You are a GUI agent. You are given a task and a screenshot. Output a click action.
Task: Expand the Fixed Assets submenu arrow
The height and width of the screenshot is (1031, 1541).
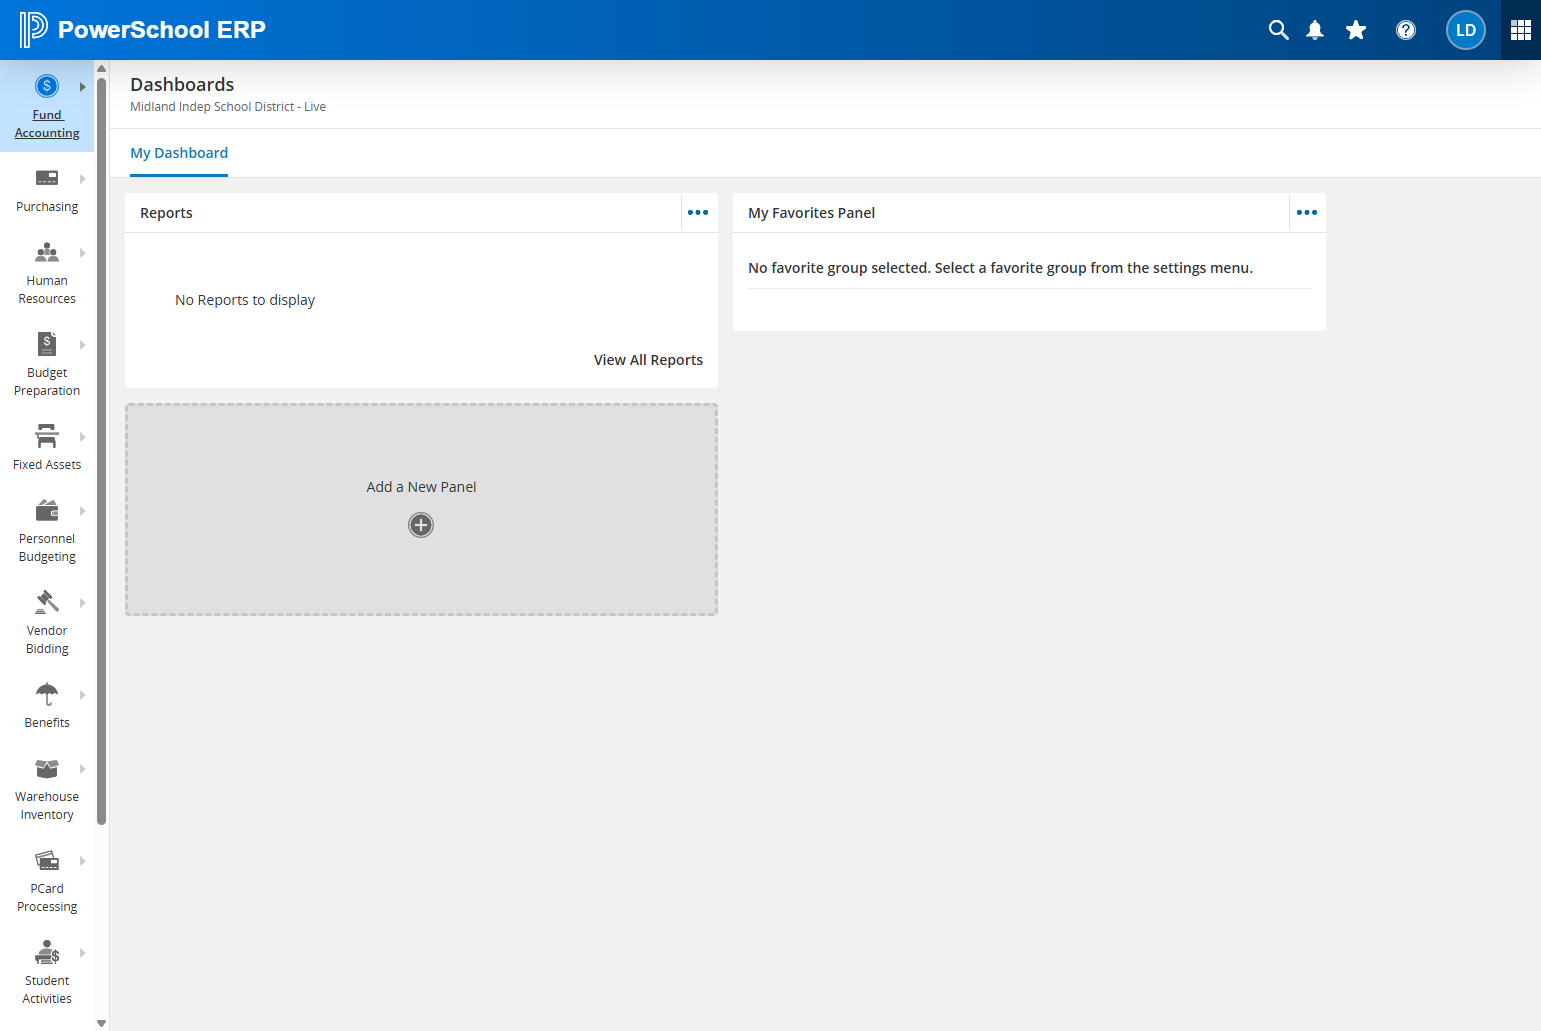[83, 437]
